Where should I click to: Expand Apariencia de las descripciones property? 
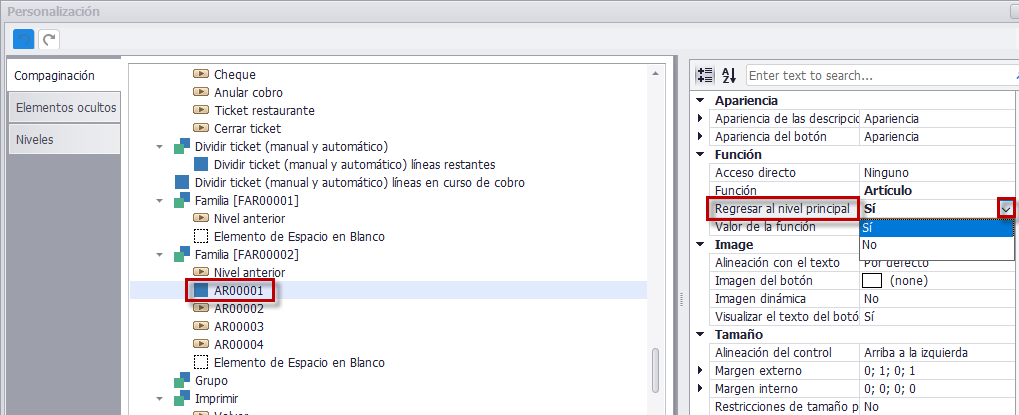click(x=700, y=119)
